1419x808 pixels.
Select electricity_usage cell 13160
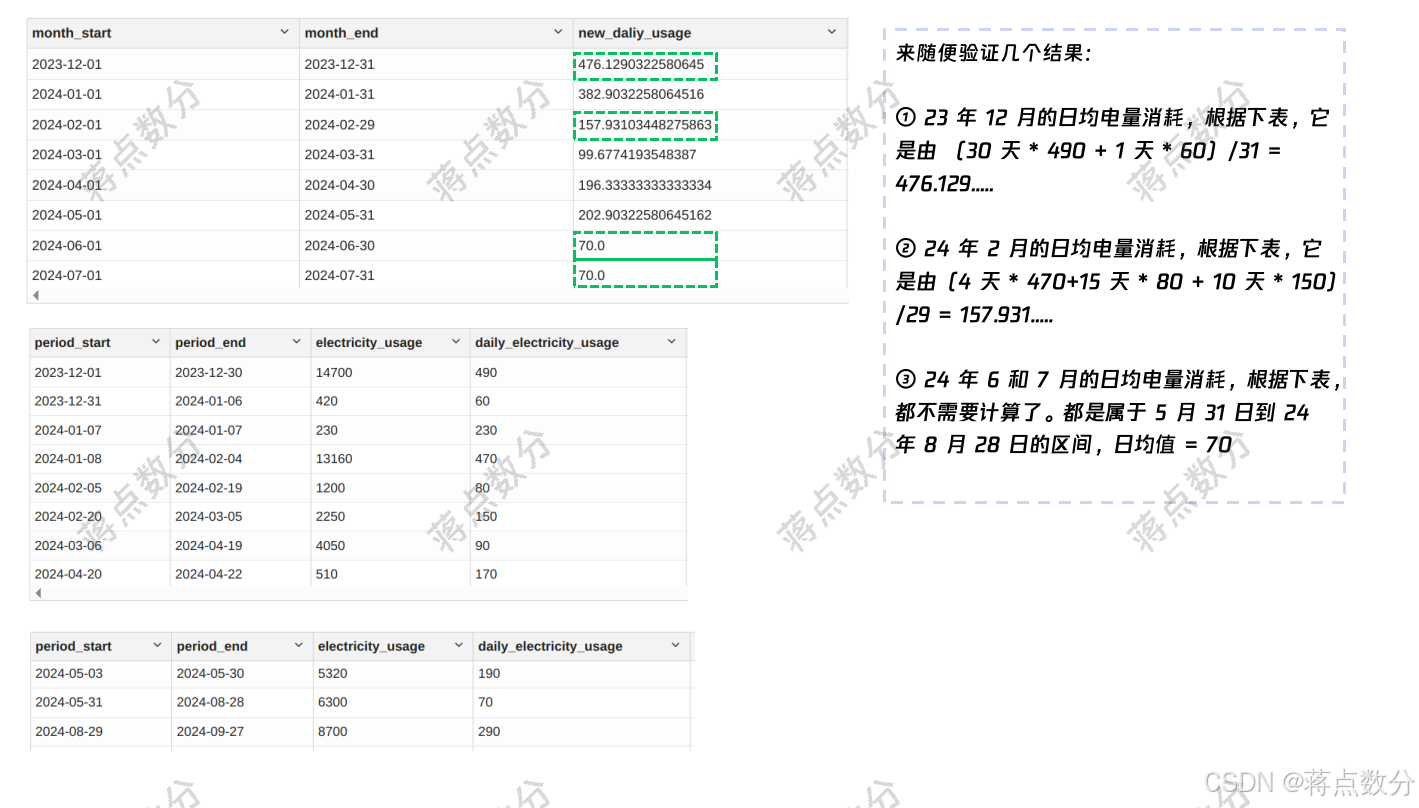tap(390, 459)
